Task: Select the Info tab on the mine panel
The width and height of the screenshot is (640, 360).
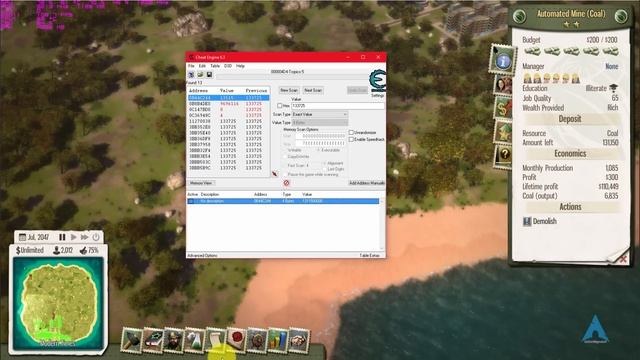Action: (502, 60)
